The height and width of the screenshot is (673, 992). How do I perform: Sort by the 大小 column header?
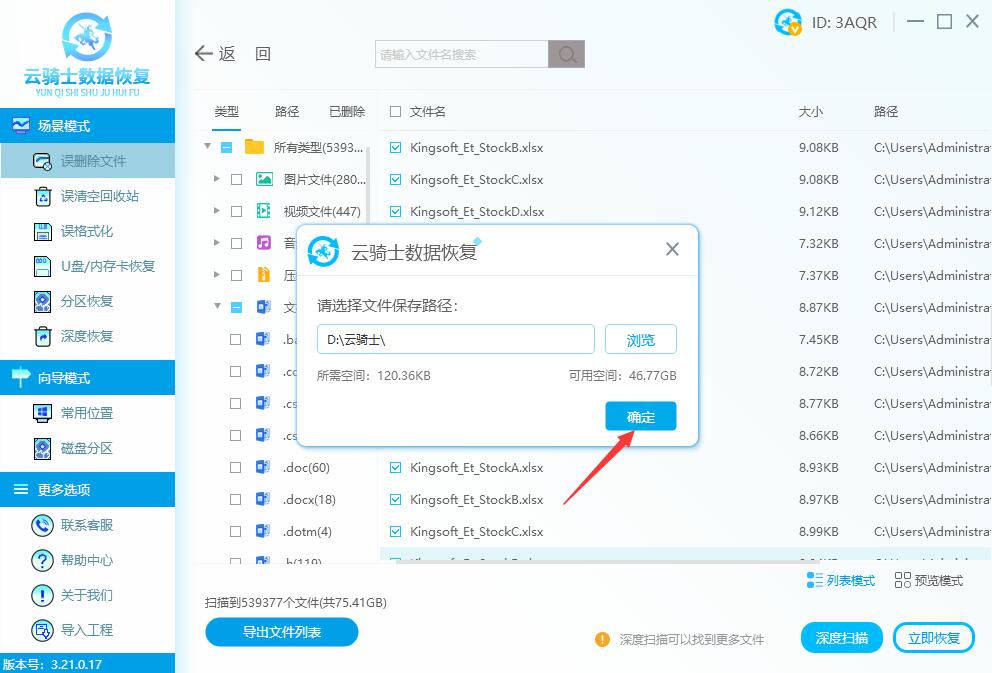point(810,112)
